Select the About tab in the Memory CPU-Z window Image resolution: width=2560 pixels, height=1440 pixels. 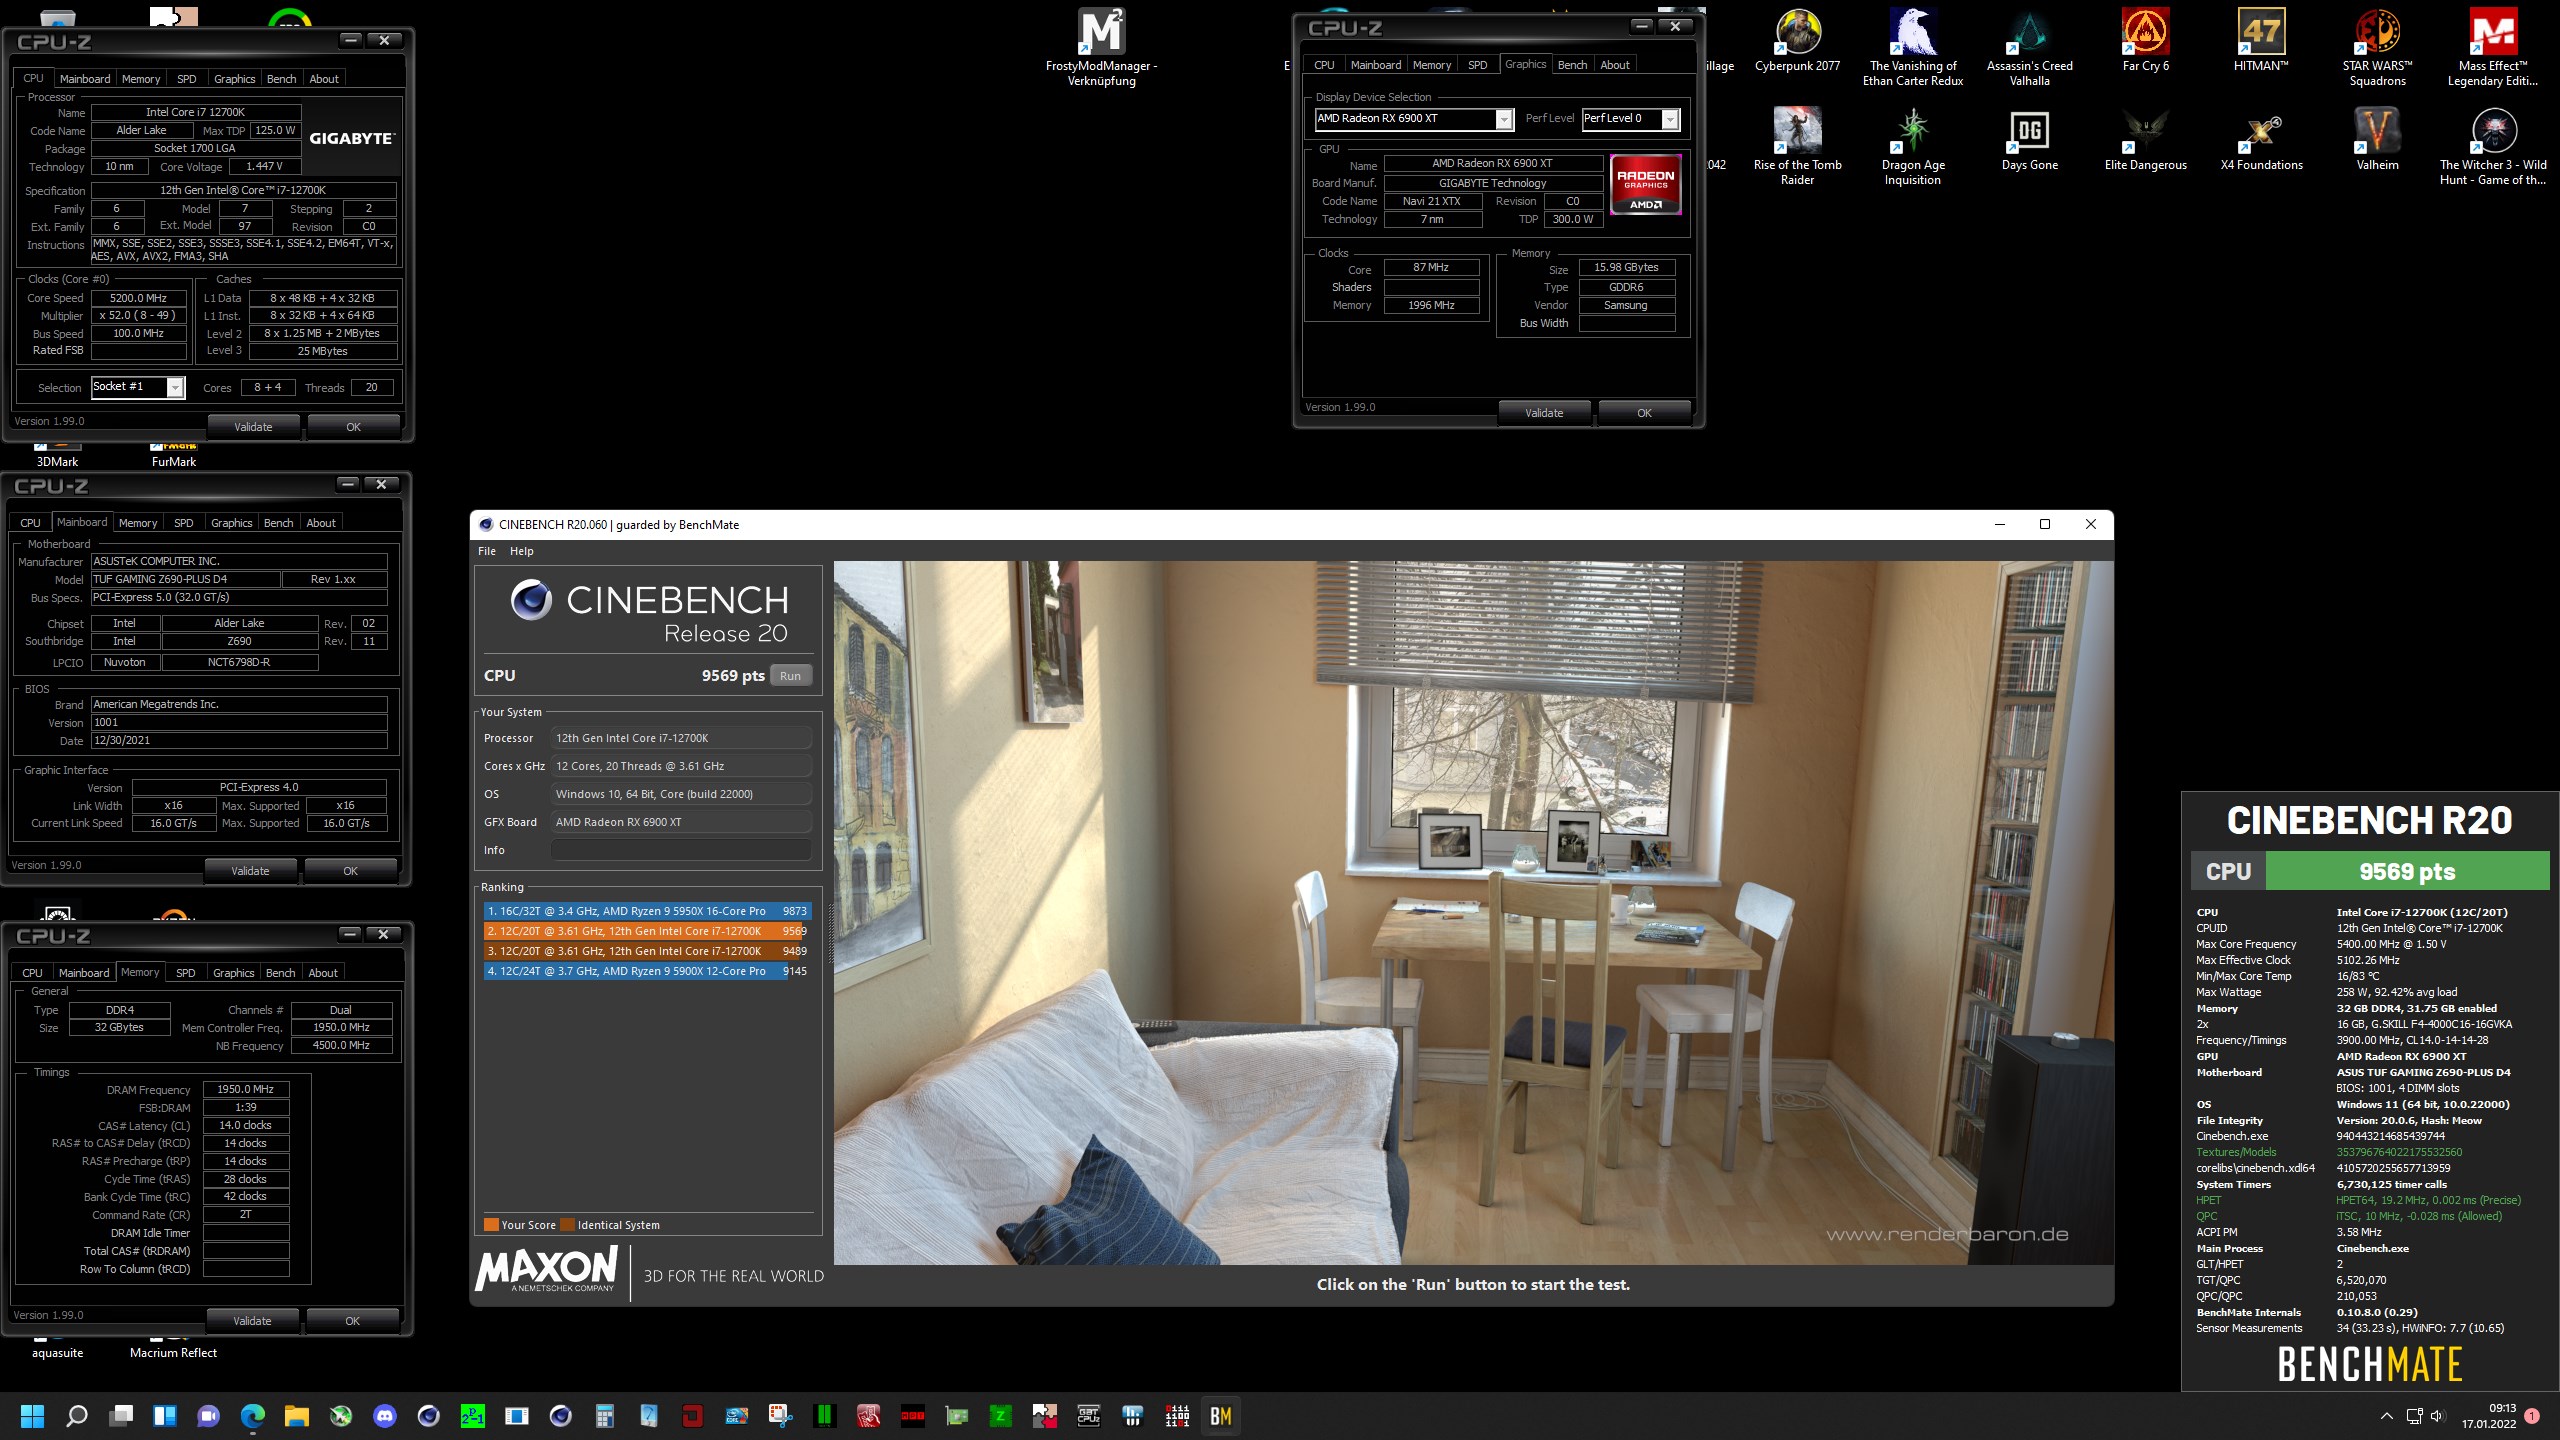[323, 973]
